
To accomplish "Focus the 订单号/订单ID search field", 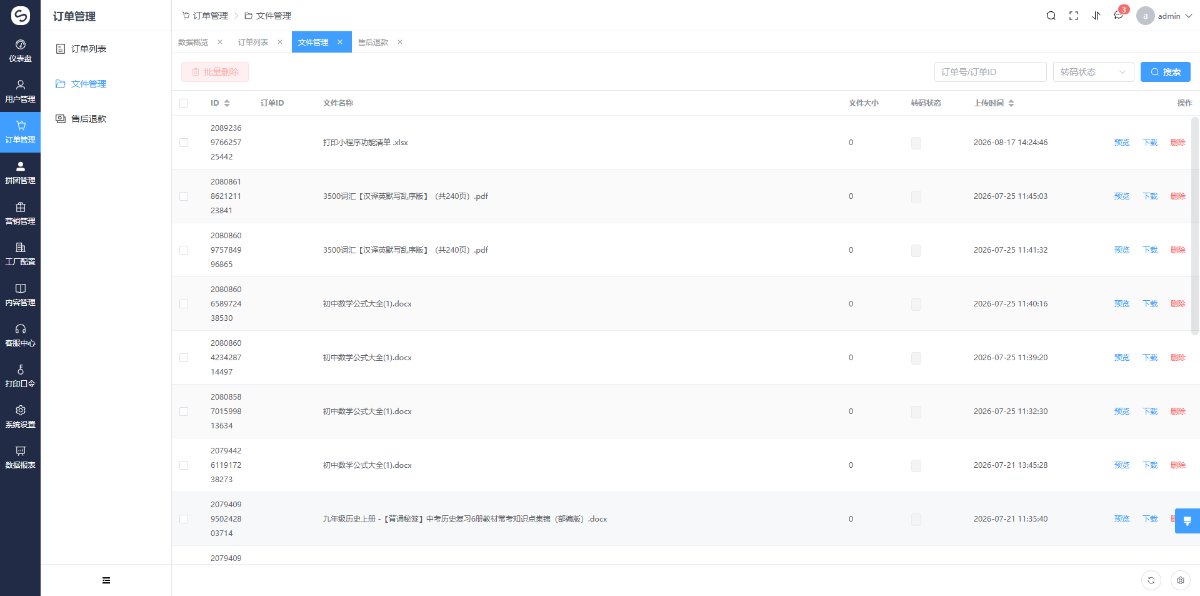I will coord(990,72).
